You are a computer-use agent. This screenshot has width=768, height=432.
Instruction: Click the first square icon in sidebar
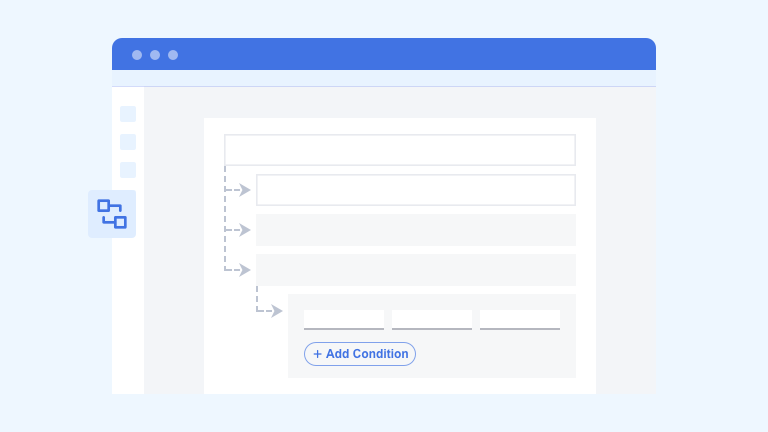128,114
